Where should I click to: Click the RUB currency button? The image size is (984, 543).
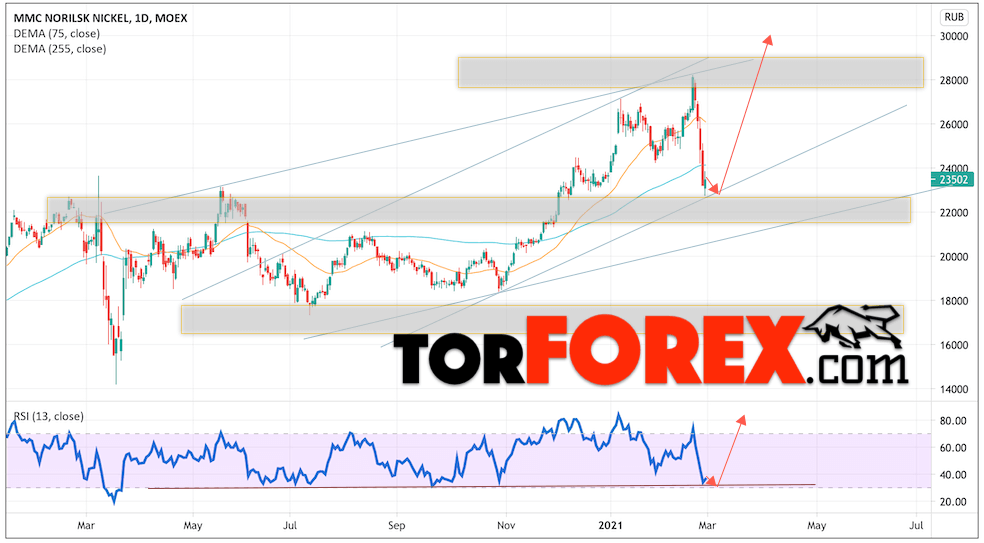point(954,18)
